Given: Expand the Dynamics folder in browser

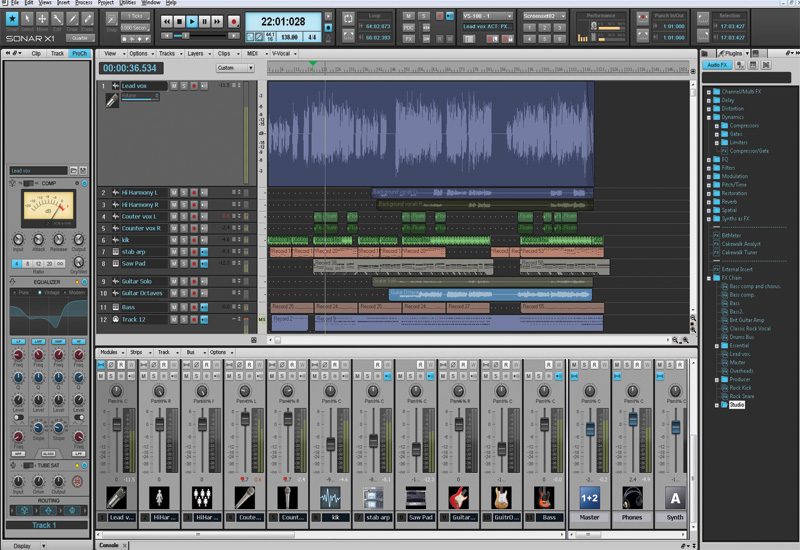Looking at the screenshot, I should tap(709, 117).
